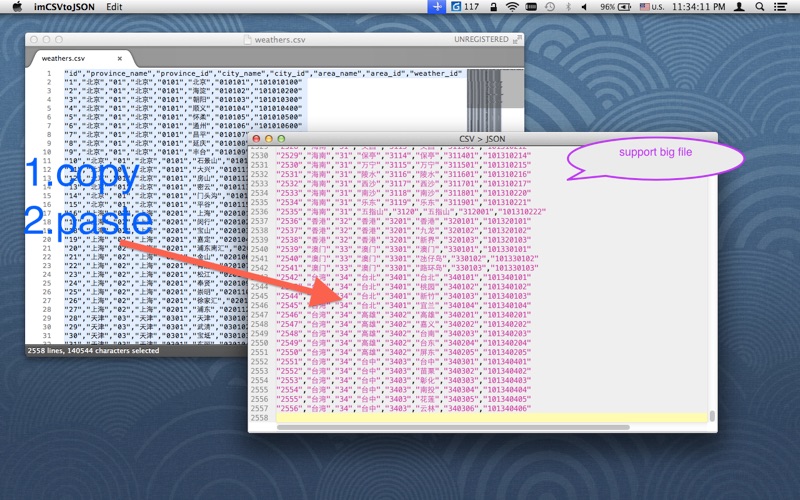Open the Wi-Fi status menu
The height and width of the screenshot is (500, 800).
click(x=512, y=7)
